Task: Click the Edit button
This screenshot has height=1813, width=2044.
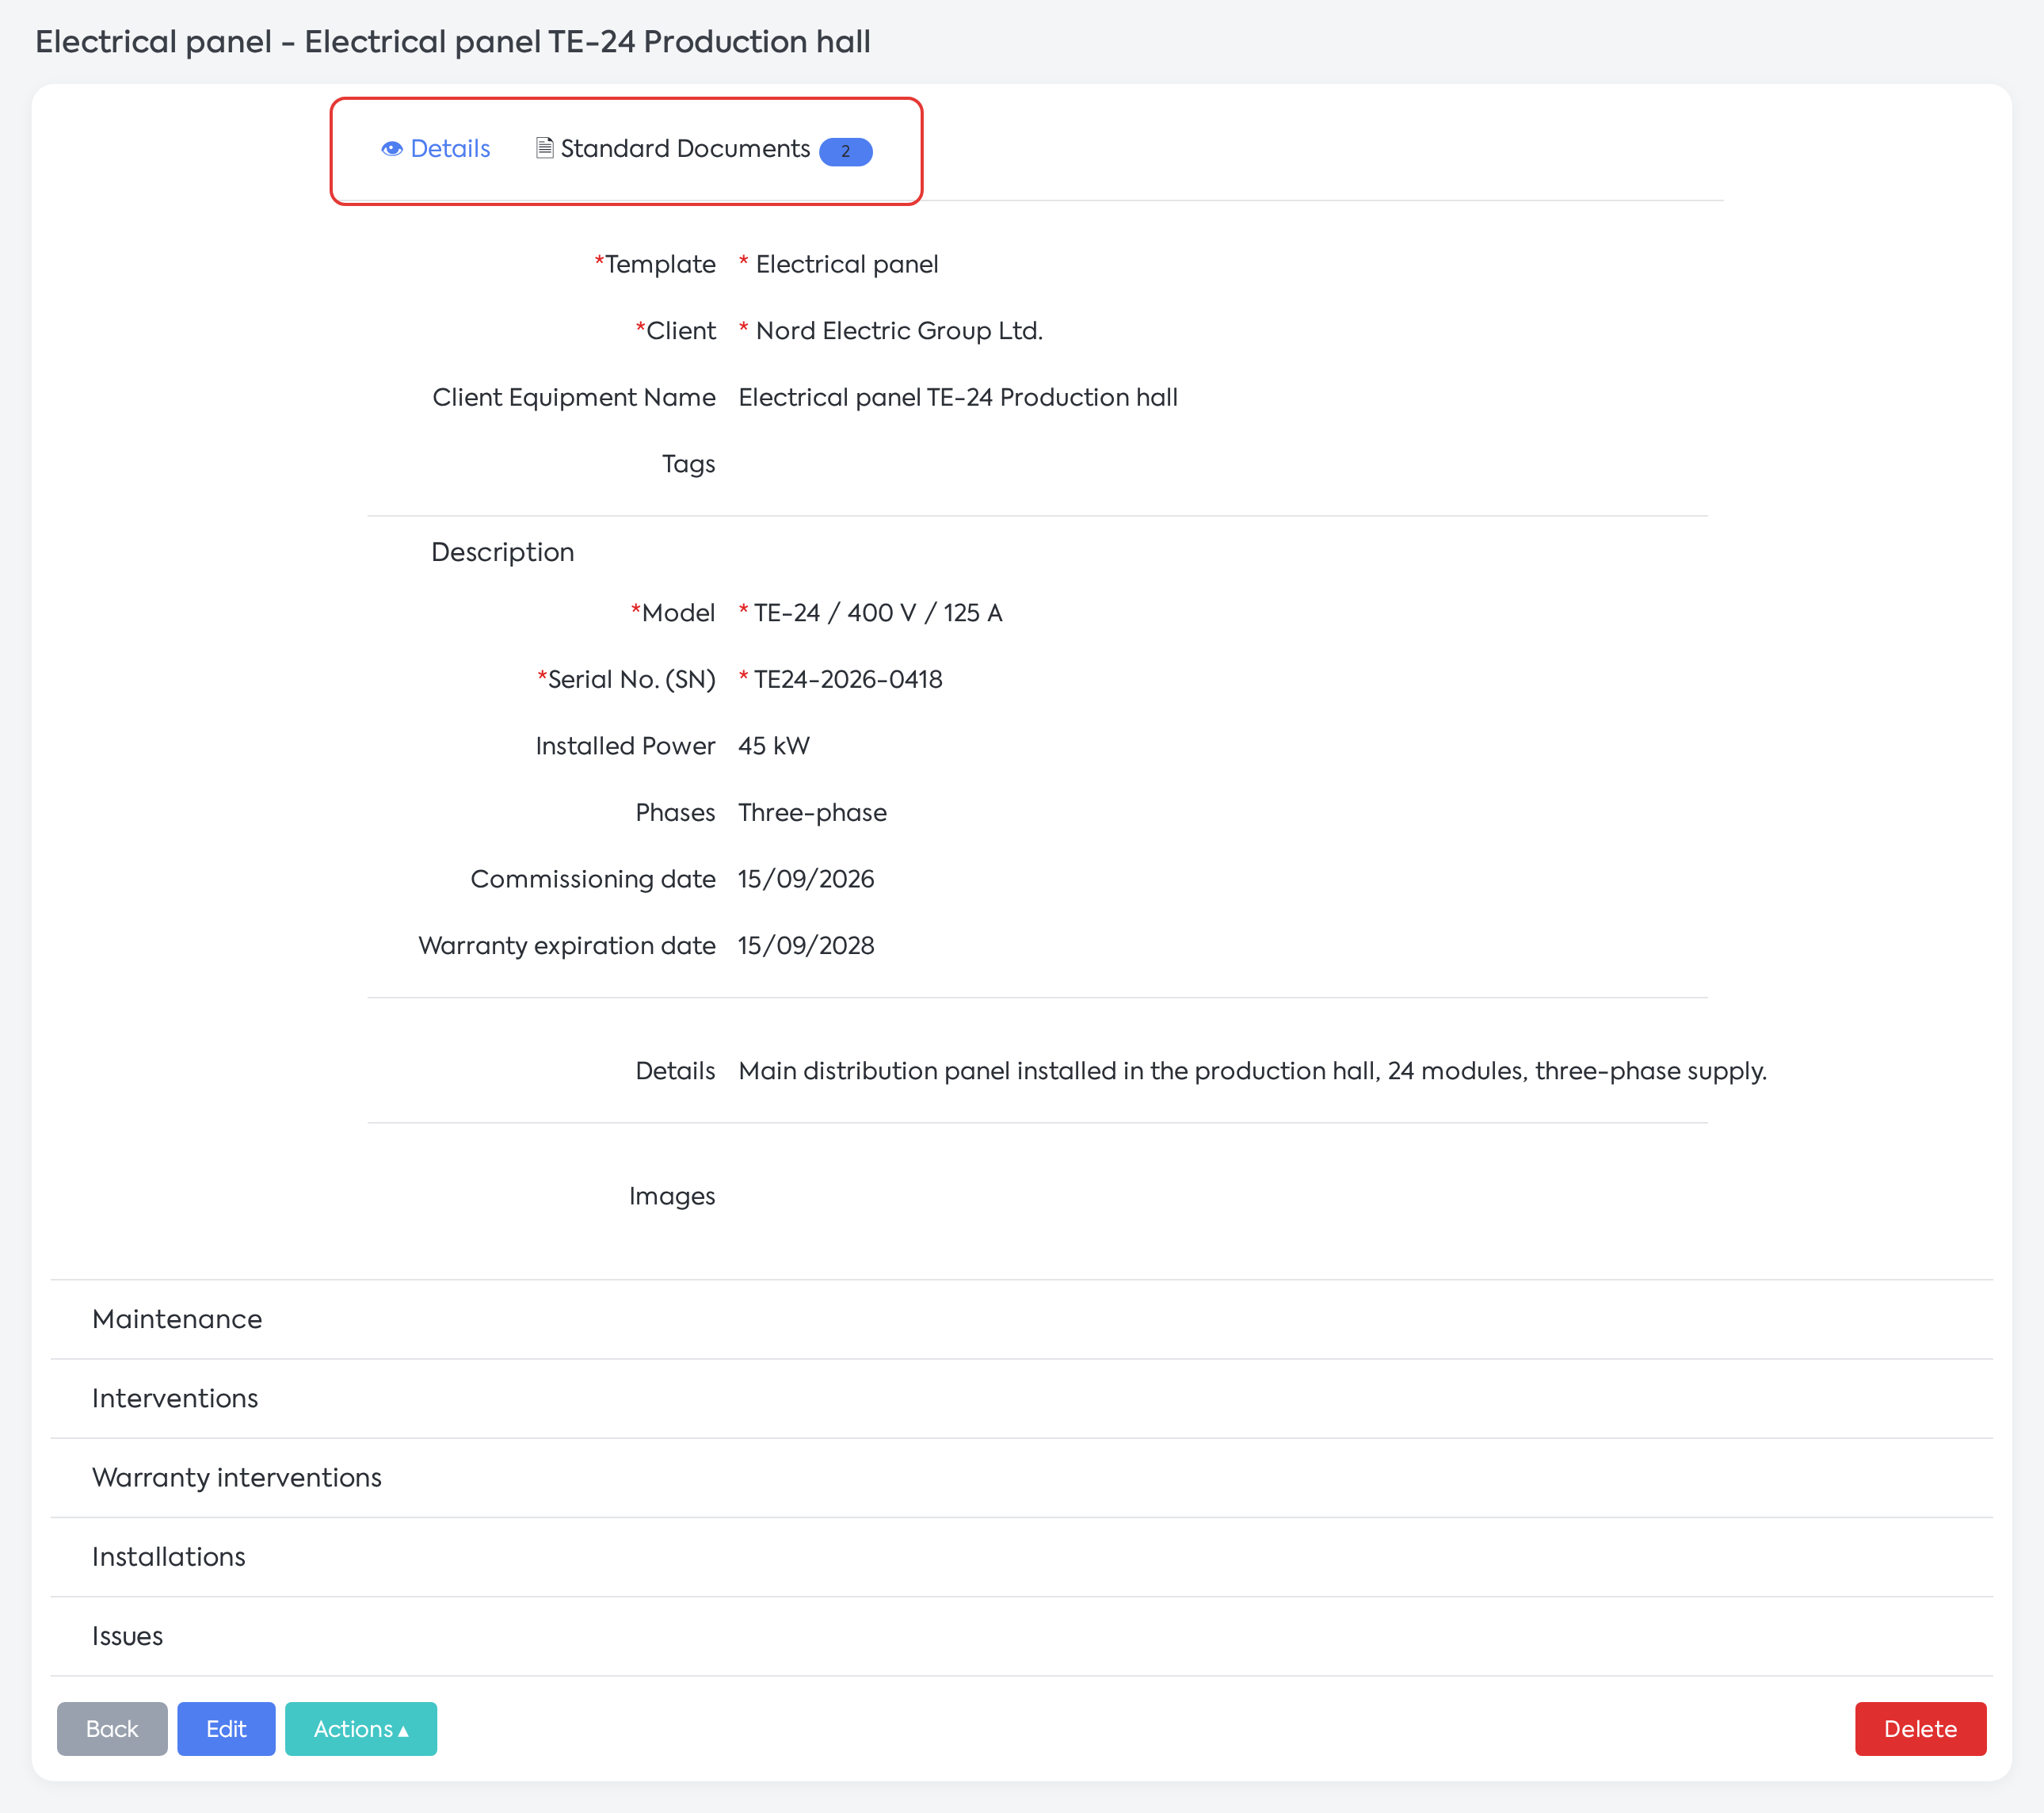Action: coord(226,1729)
